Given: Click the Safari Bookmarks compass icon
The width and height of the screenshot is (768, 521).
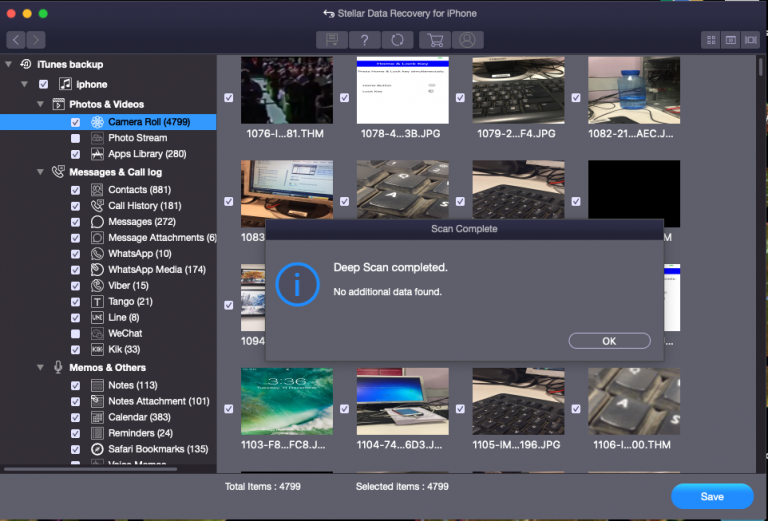Looking at the screenshot, I should 97,449.
